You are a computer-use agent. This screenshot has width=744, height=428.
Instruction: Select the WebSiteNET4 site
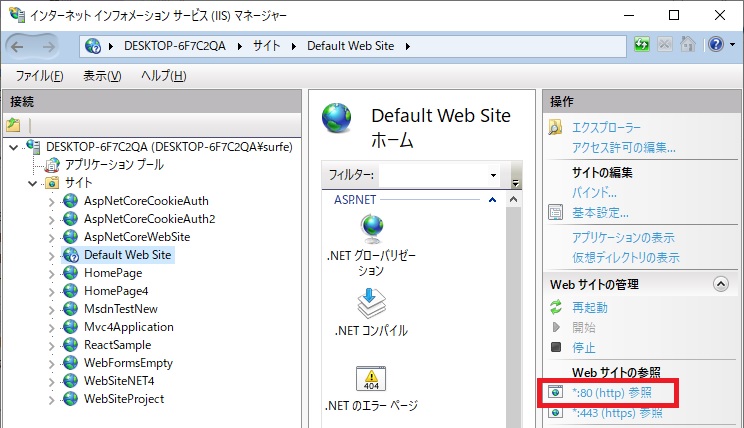119,381
